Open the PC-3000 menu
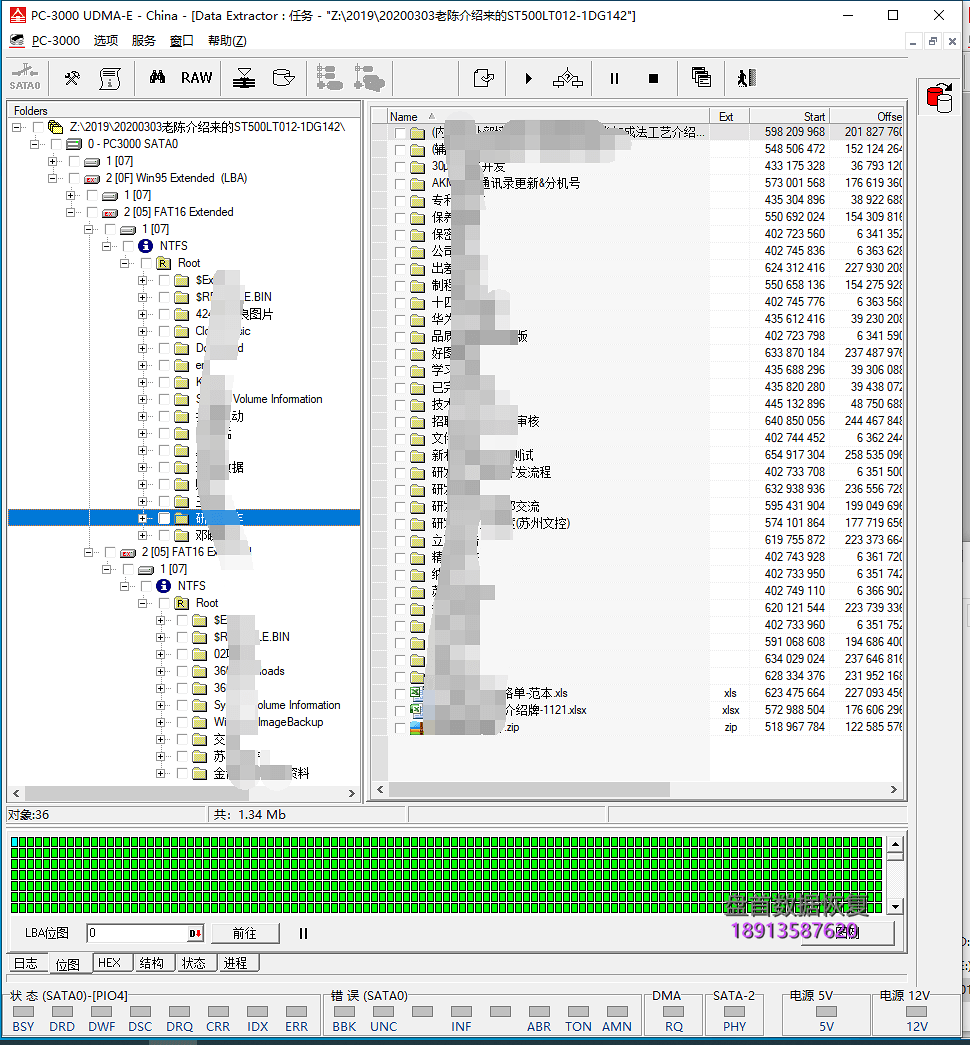This screenshot has width=970, height=1045. pos(56,41)
